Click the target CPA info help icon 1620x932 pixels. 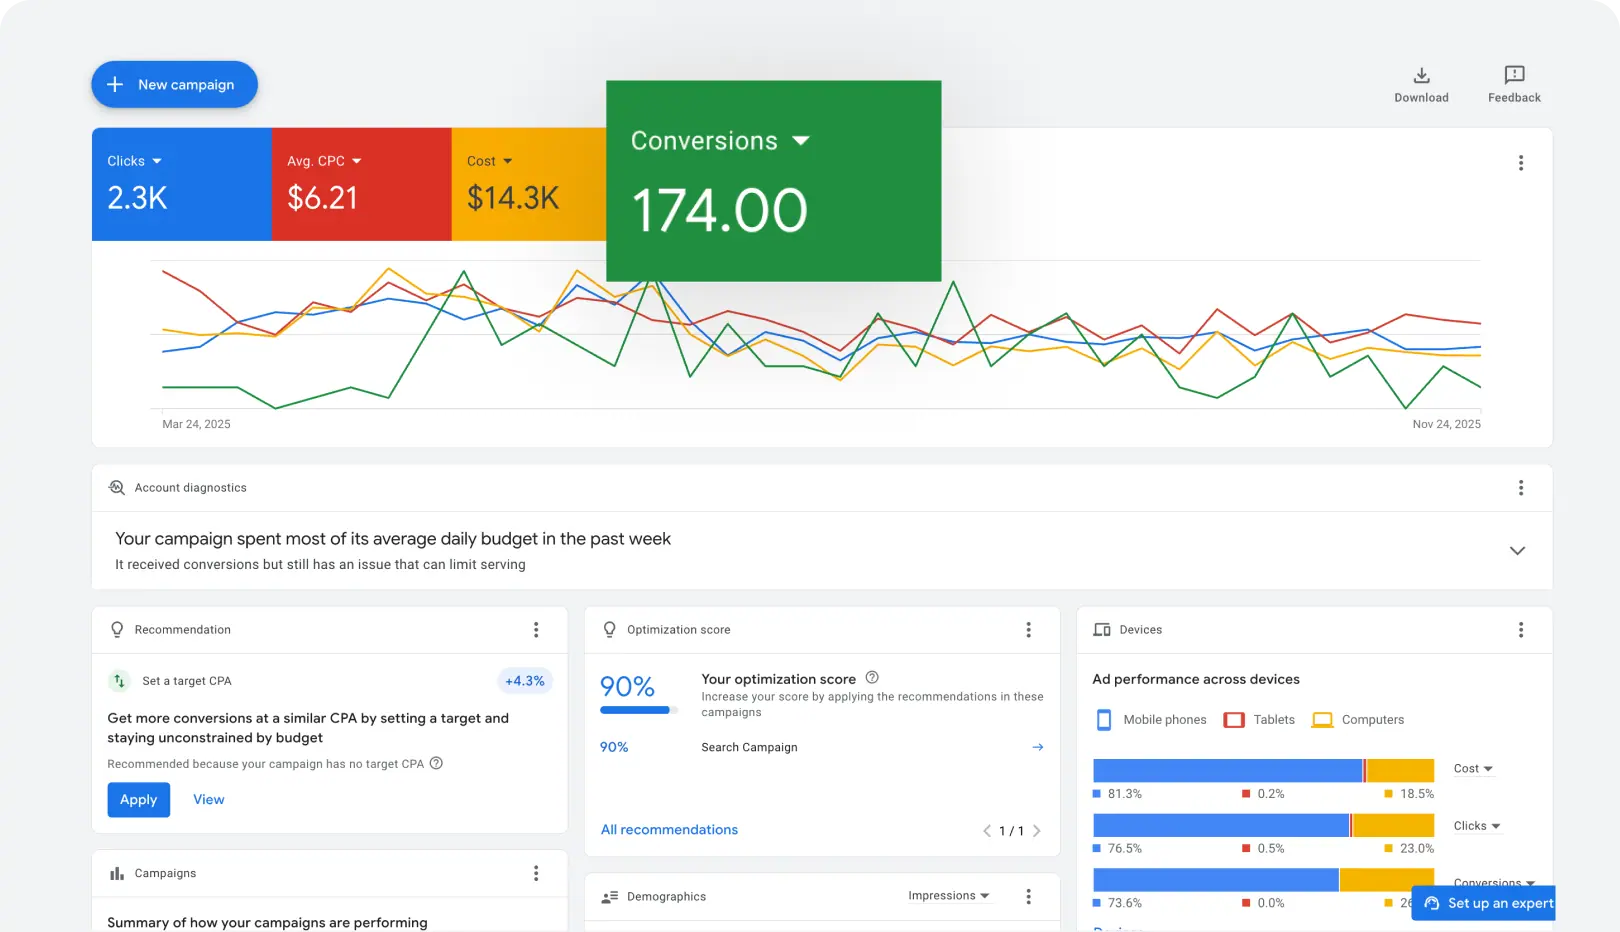tap(436, 764)
